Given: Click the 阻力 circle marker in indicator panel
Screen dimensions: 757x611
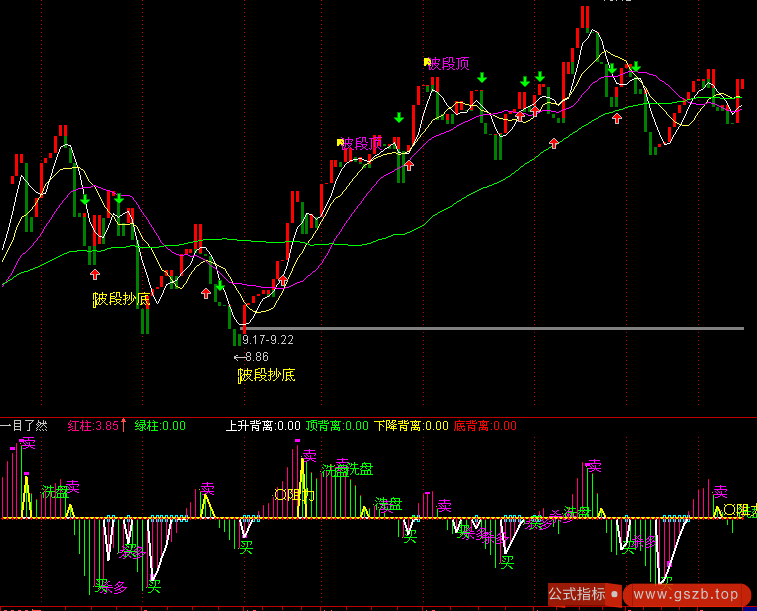Looking at the screenshot, I should [x=294, y=494].
